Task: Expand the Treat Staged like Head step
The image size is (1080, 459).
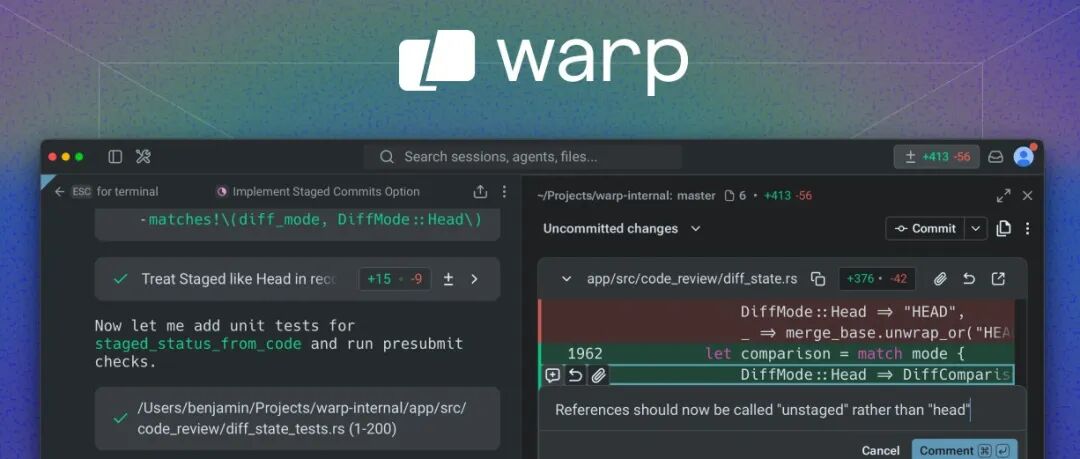Action: coord(474,279)
